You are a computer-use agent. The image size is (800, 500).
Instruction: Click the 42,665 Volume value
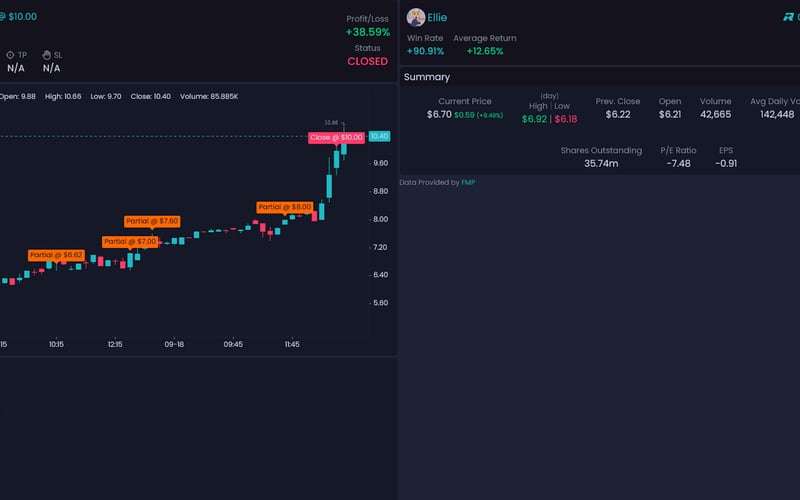(x=715, y=114)
